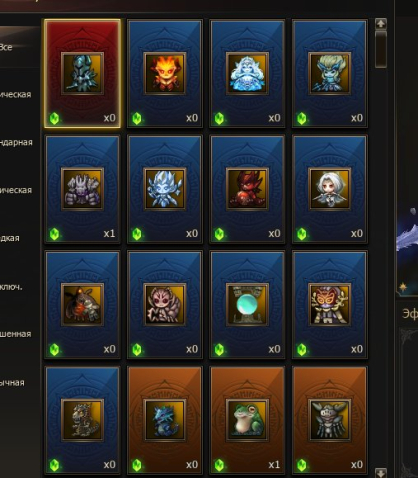The width and height of the screenshot is (418, 478).
Task: Click the vertical scrollbar thumb
Action: click(381, 49)
